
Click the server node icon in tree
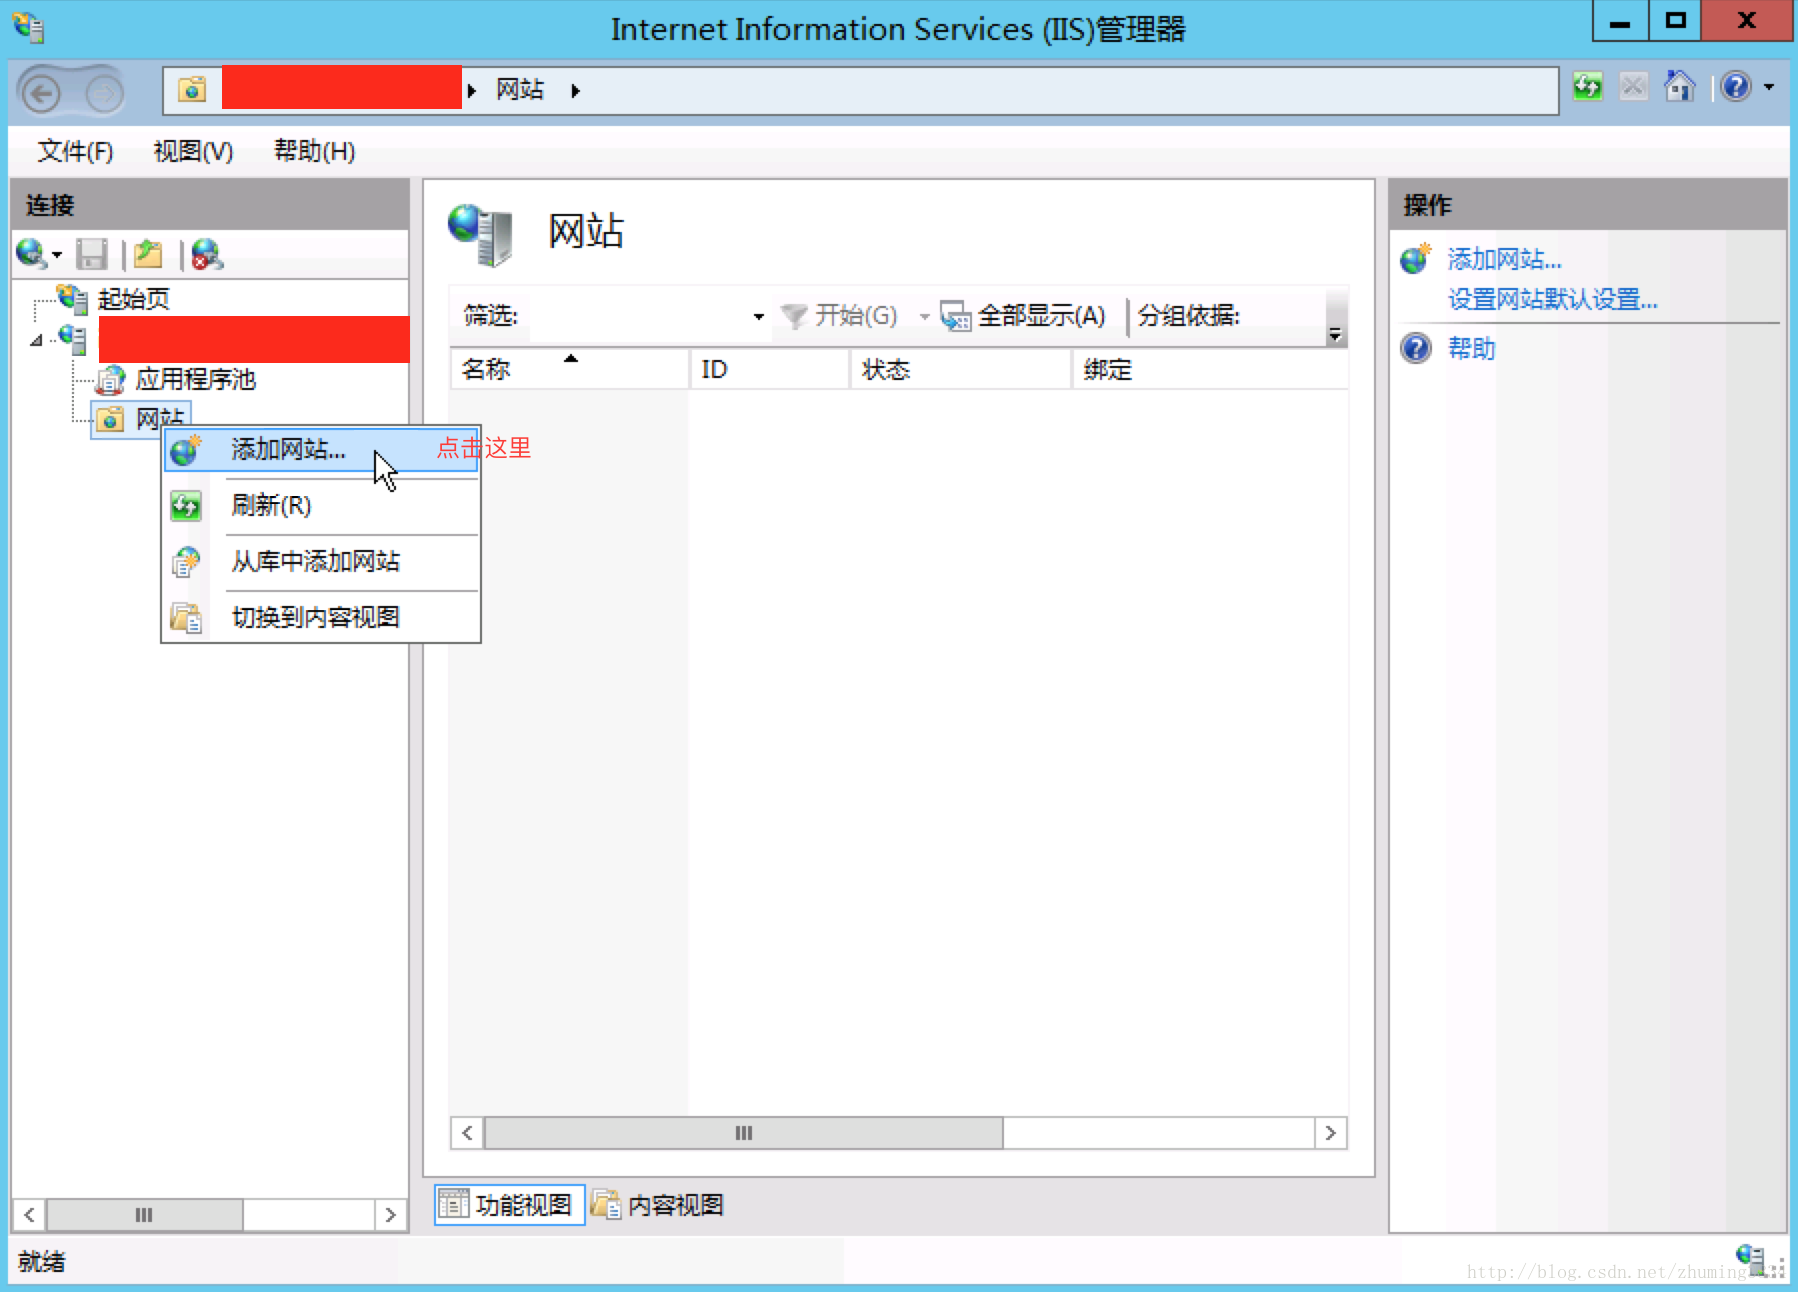tap(72, 340)
